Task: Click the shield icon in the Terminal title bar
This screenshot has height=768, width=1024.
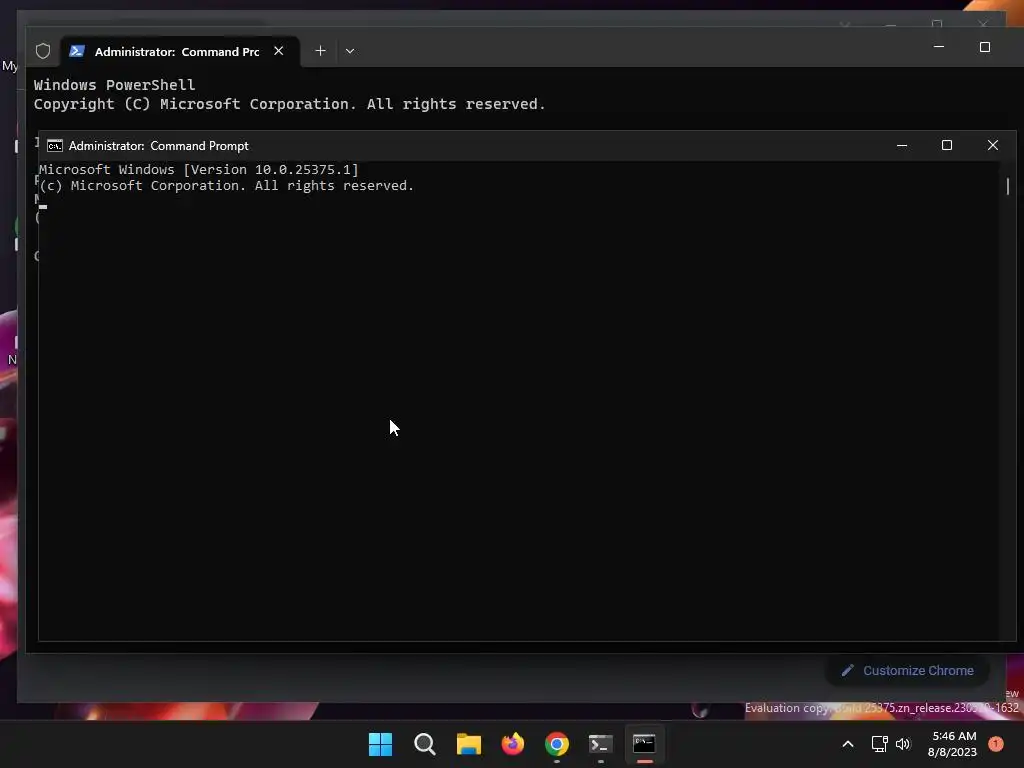Action: click(x=43, y=51)
